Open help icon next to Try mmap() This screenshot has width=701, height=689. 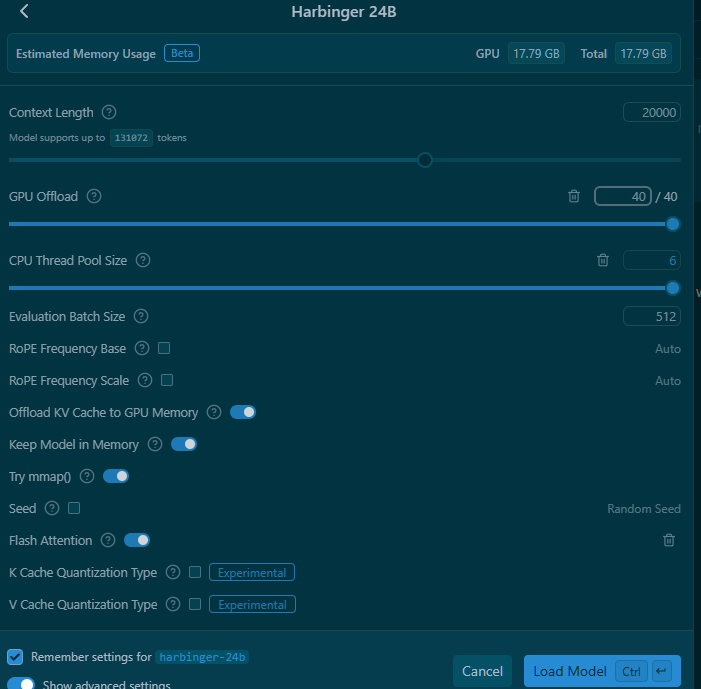pyautogui.click(x=87, y=477)
